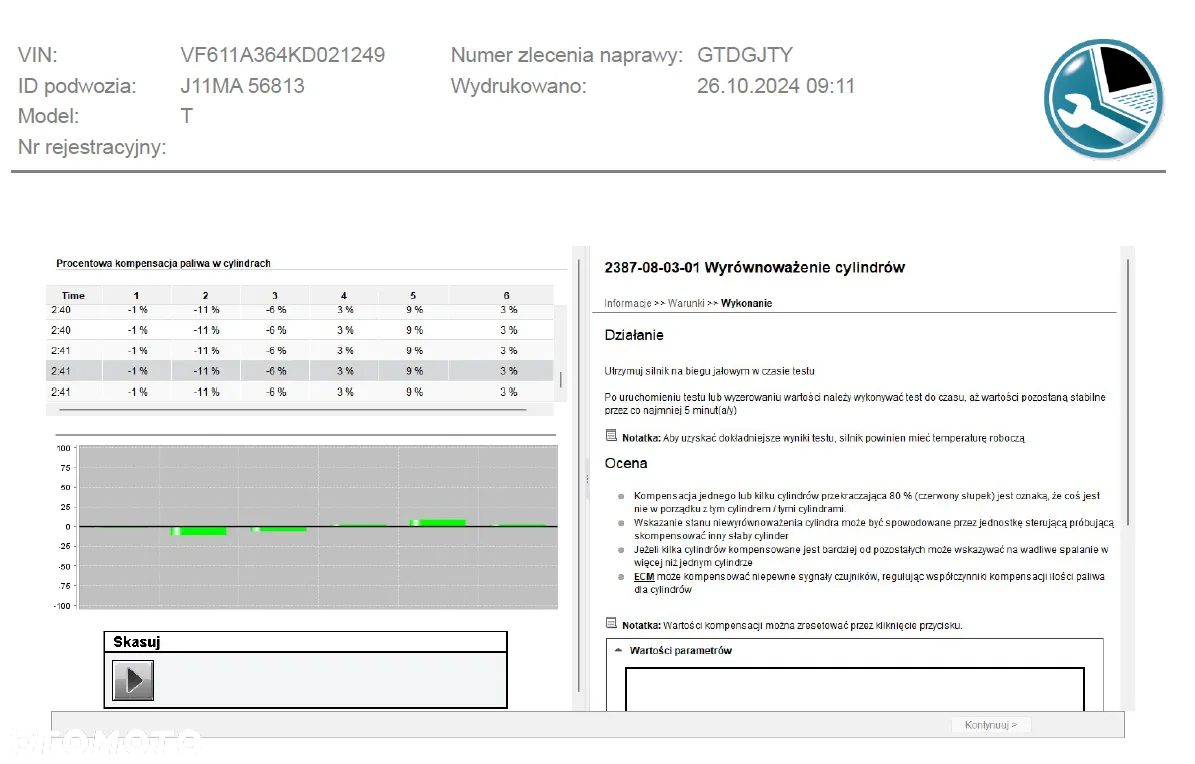
Task: Click the 2387-08-03-01 Wyrównoważenie cylindrów heading
Action: [x=754, y=268]
